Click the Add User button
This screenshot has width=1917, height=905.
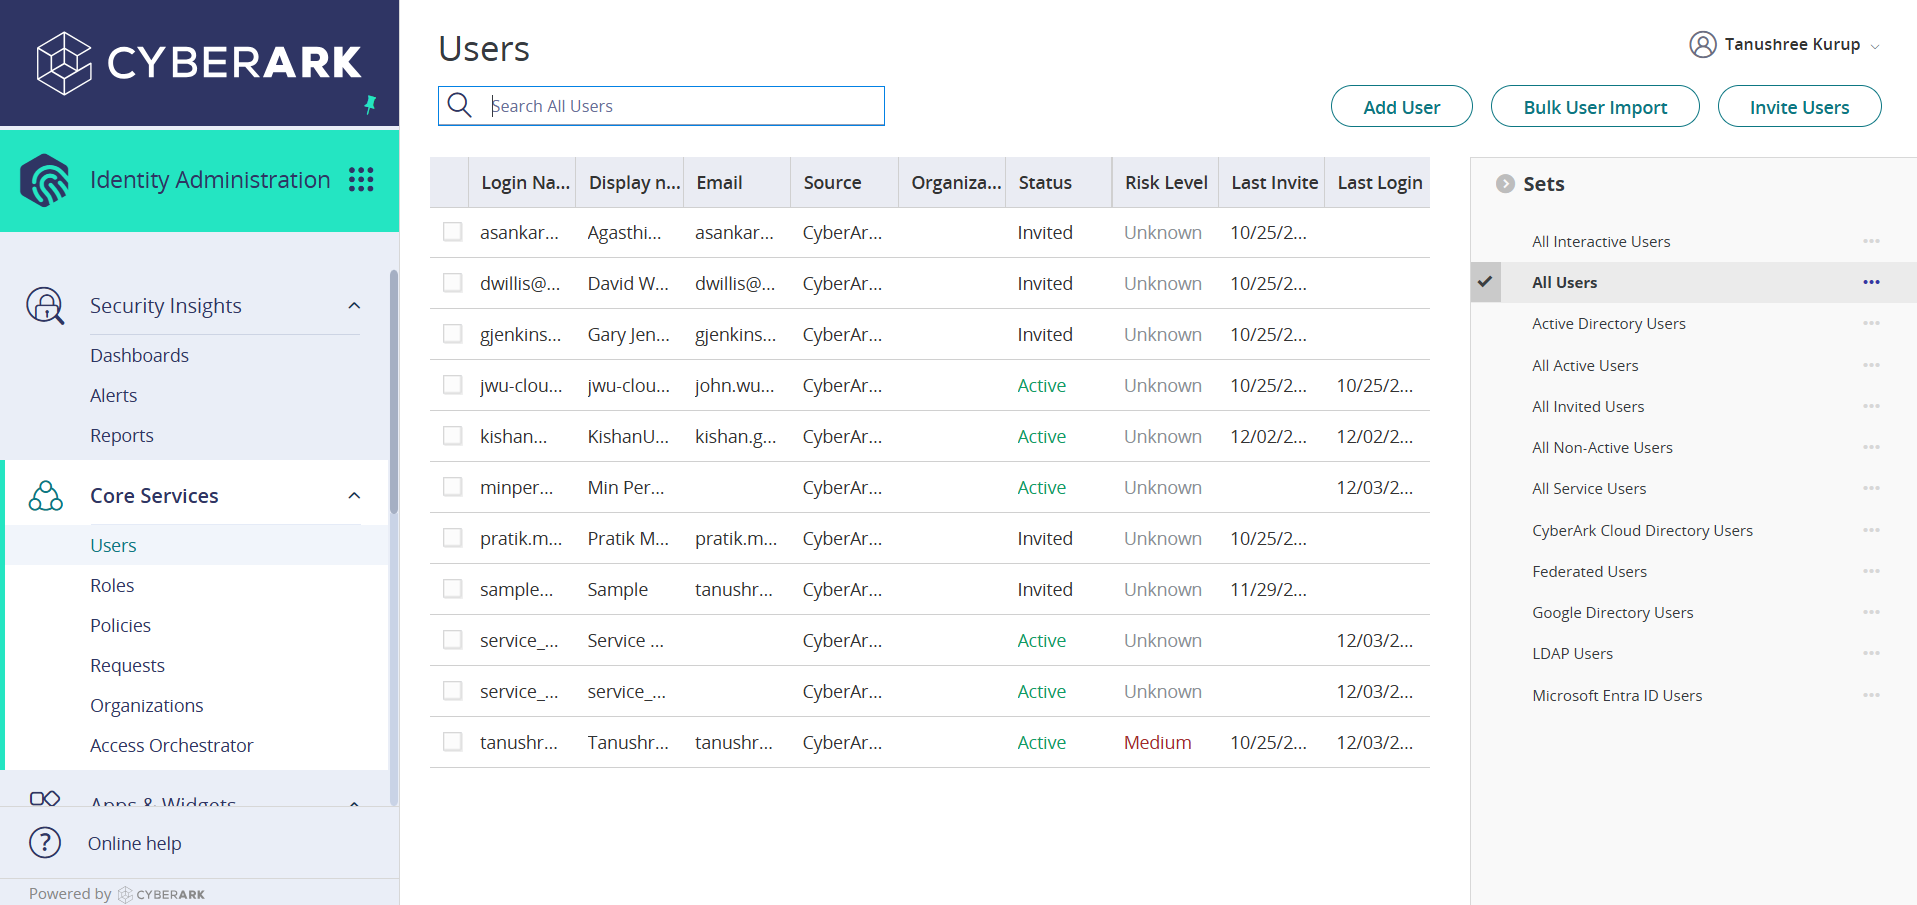point(1401,106)
